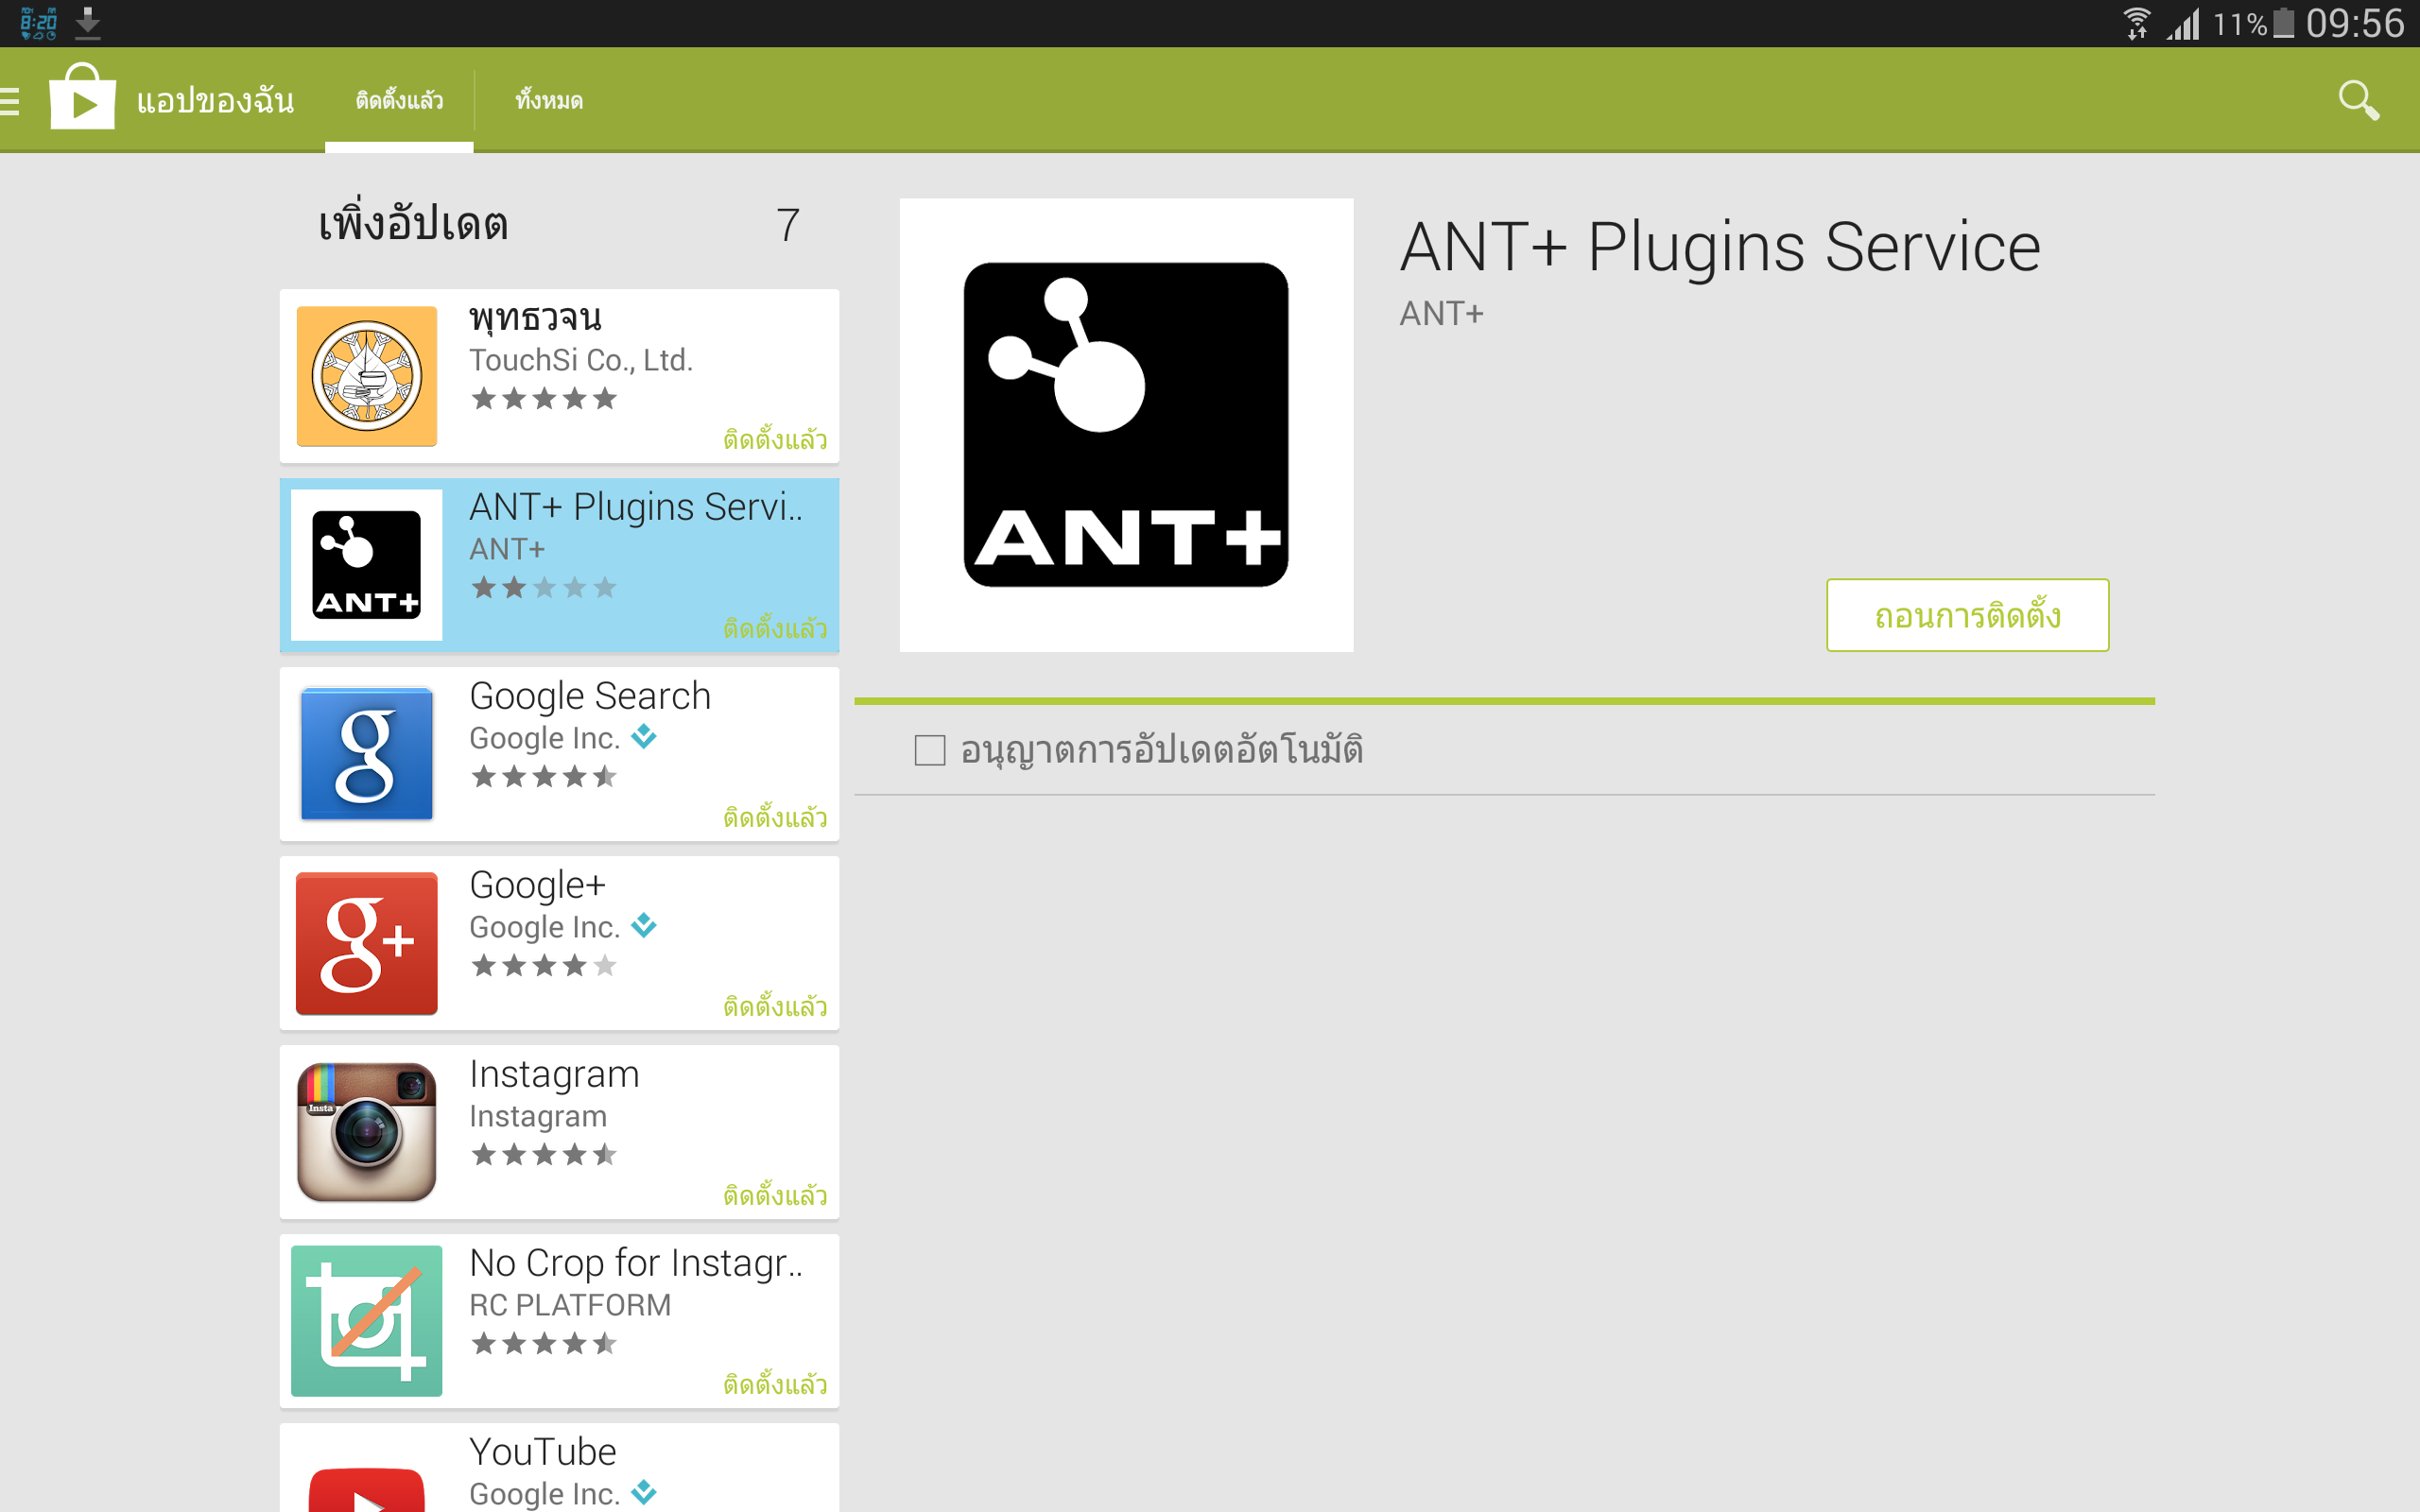
Task: Switch to the ติดตั้งแล้ว tab
Action: (399, 100)
